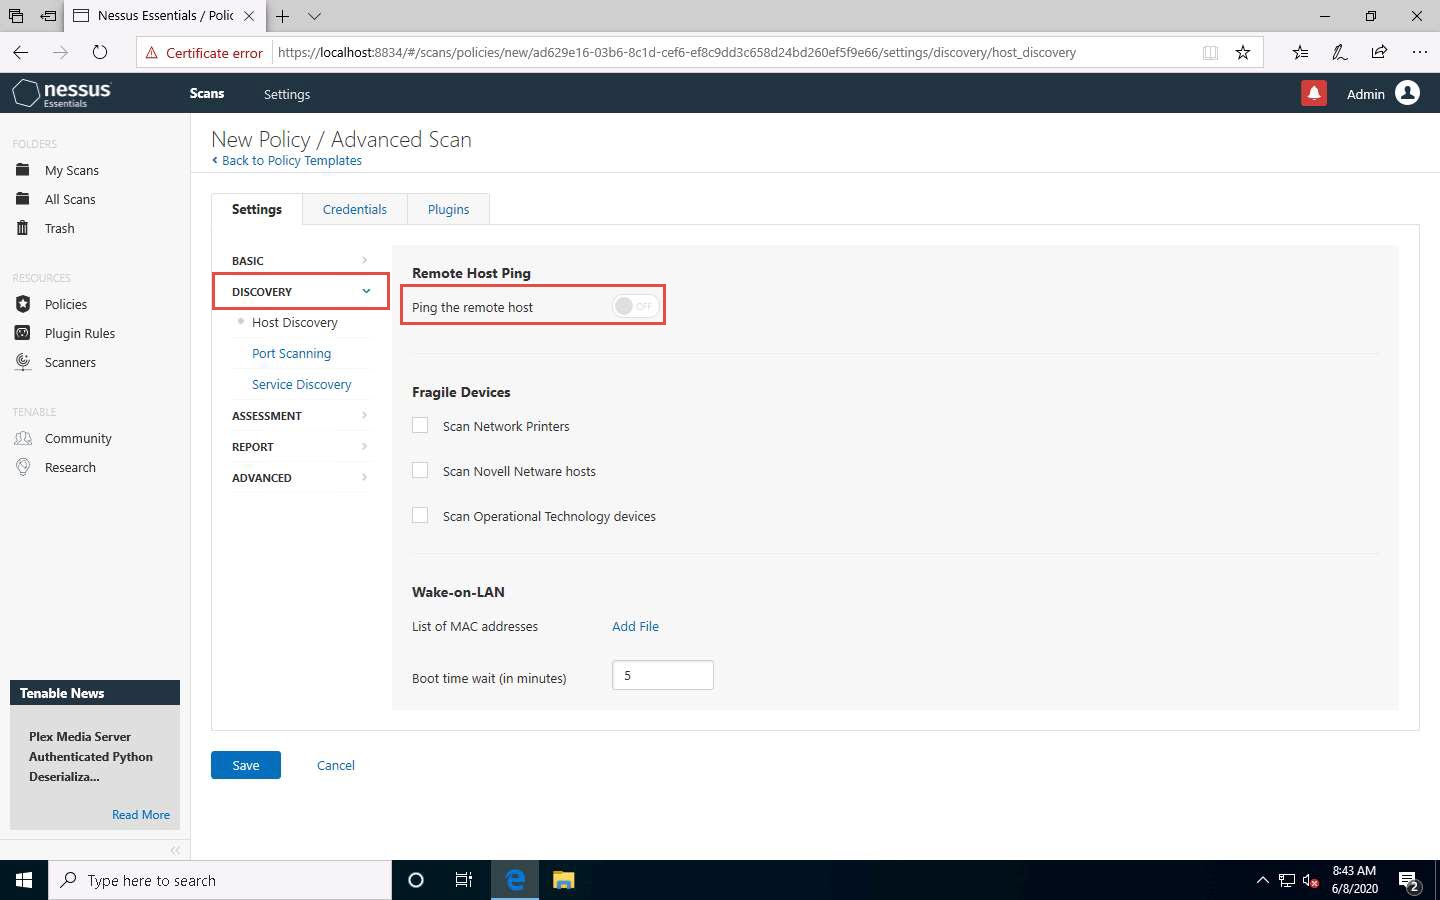Open Settings in top navigation

click(287, 94)
